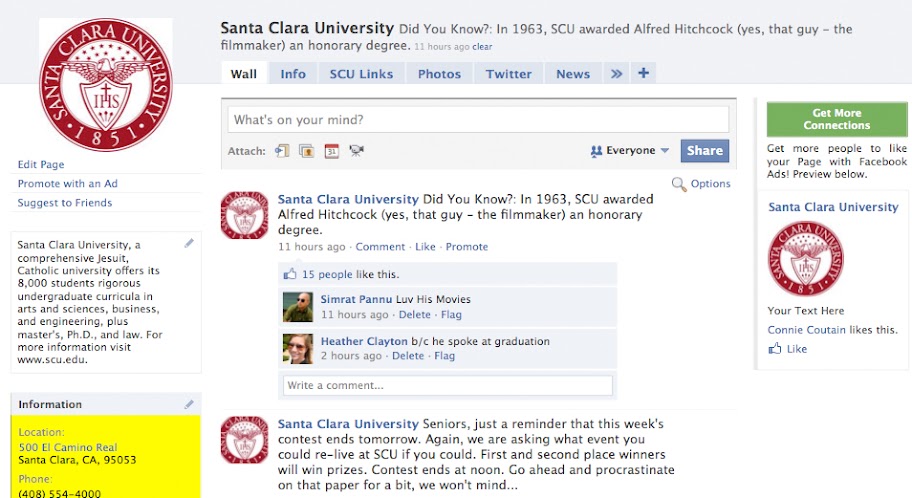Attach an event using calendar icon
The image size is (912, 498).
331,151
